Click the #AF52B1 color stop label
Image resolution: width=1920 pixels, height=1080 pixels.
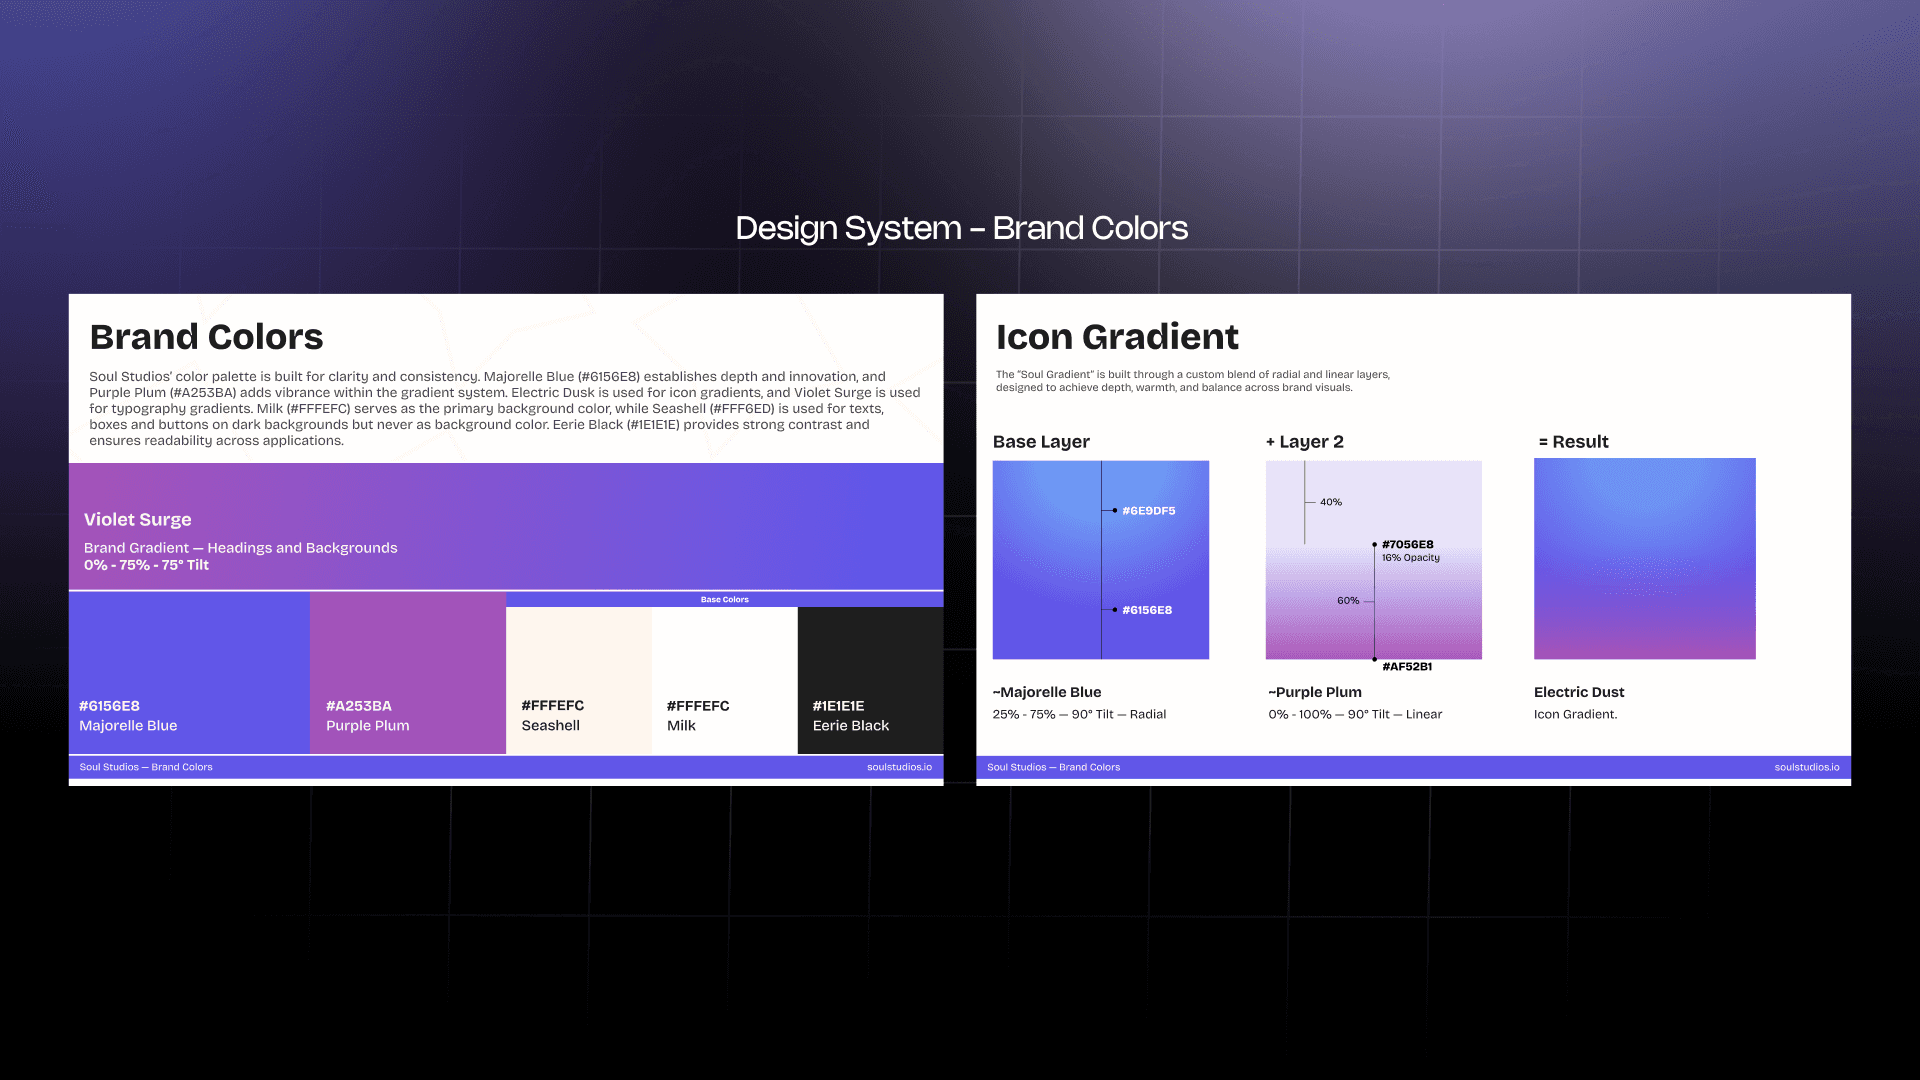(x=1406, y=666)
